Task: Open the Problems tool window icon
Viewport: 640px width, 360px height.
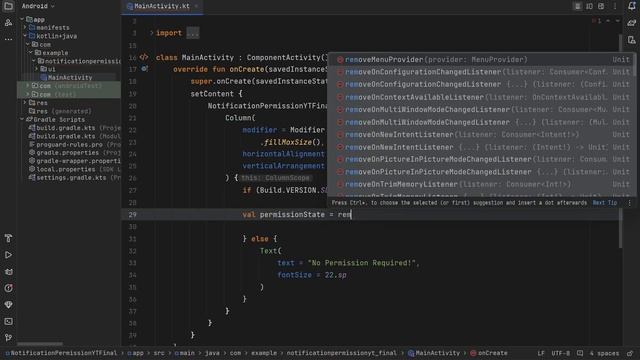Action: click(8, 288)
